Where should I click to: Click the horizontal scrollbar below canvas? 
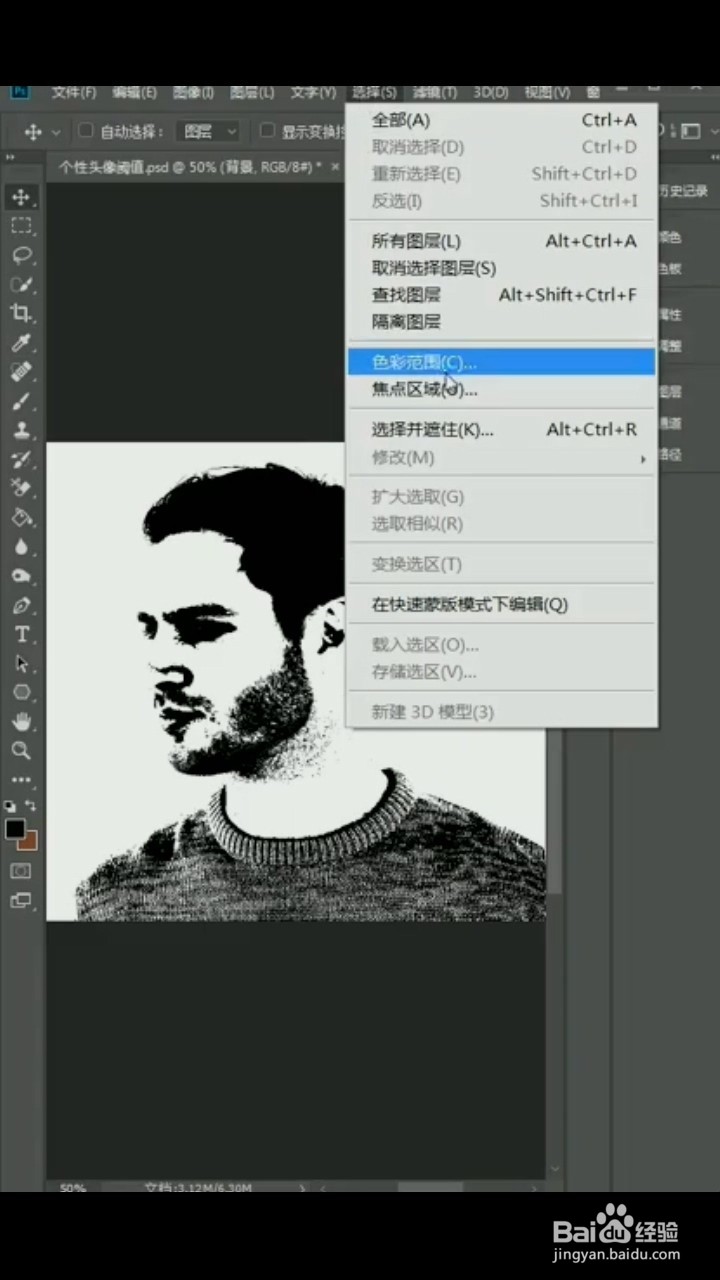[x=430, y=1188]
